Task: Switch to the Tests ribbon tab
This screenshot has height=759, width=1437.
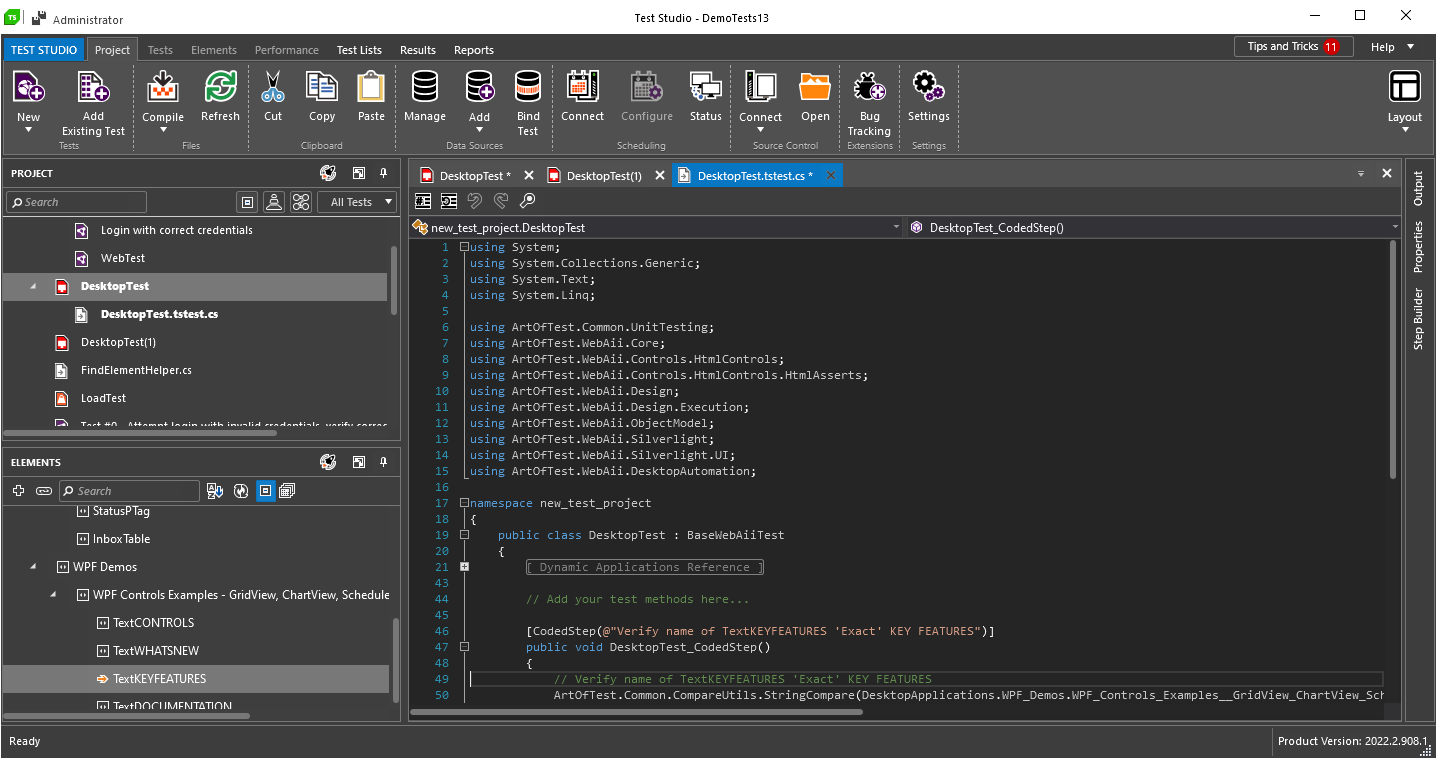Action: (160, 50)
